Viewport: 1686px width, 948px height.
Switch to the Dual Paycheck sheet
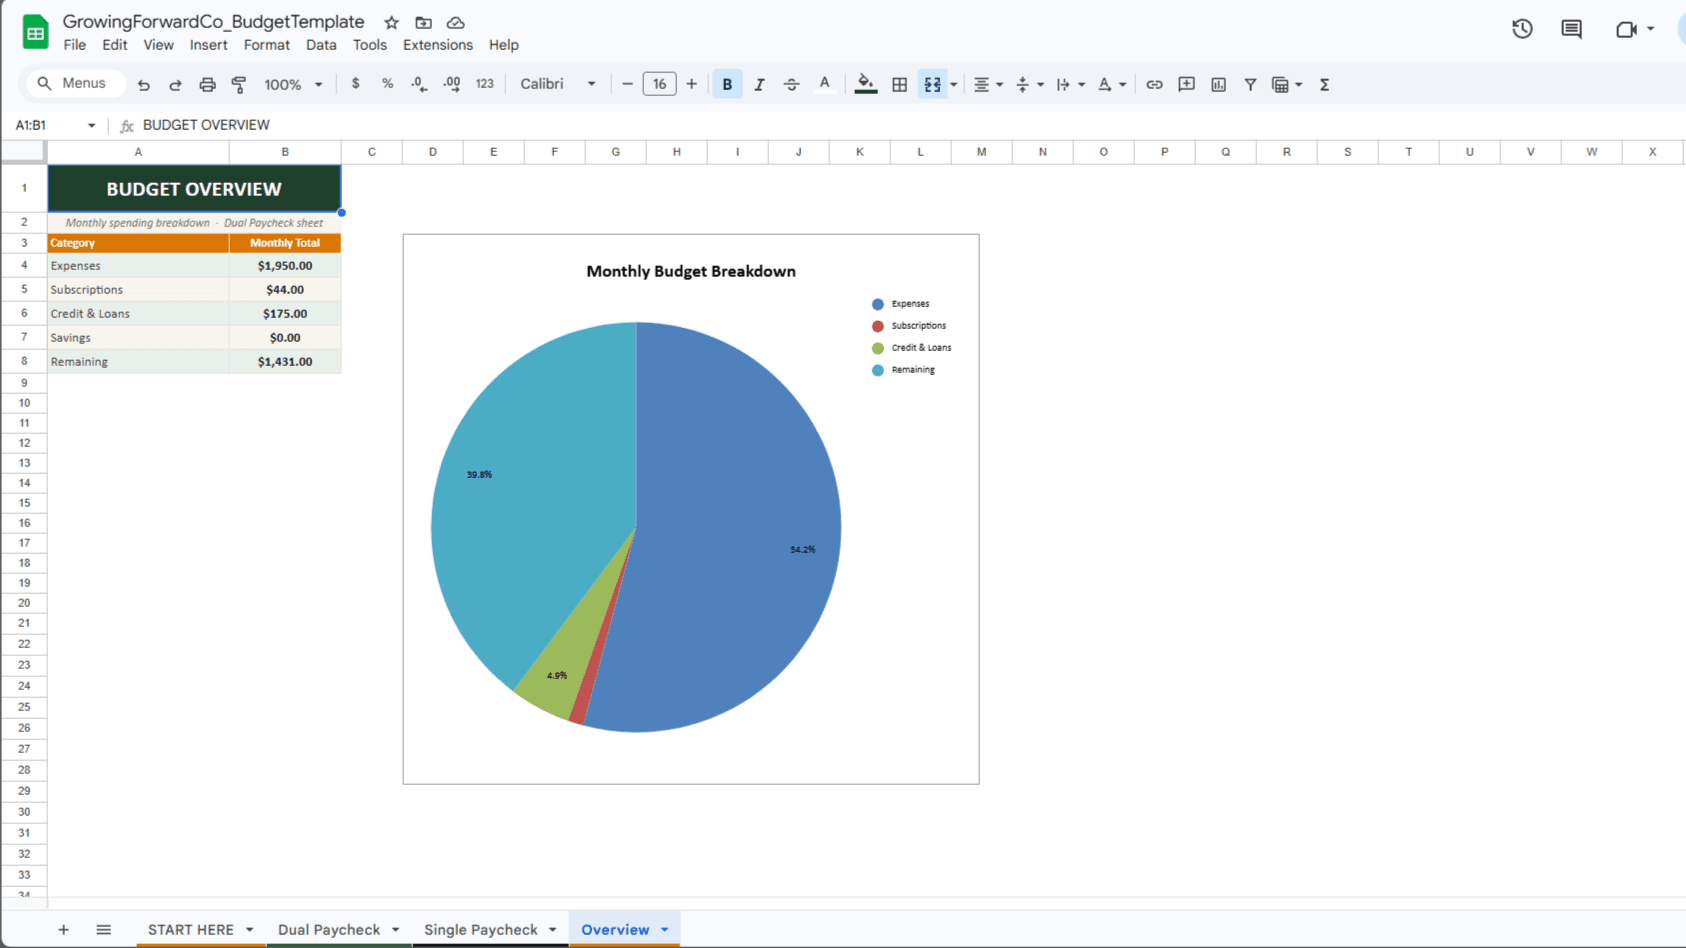point(329,929)
